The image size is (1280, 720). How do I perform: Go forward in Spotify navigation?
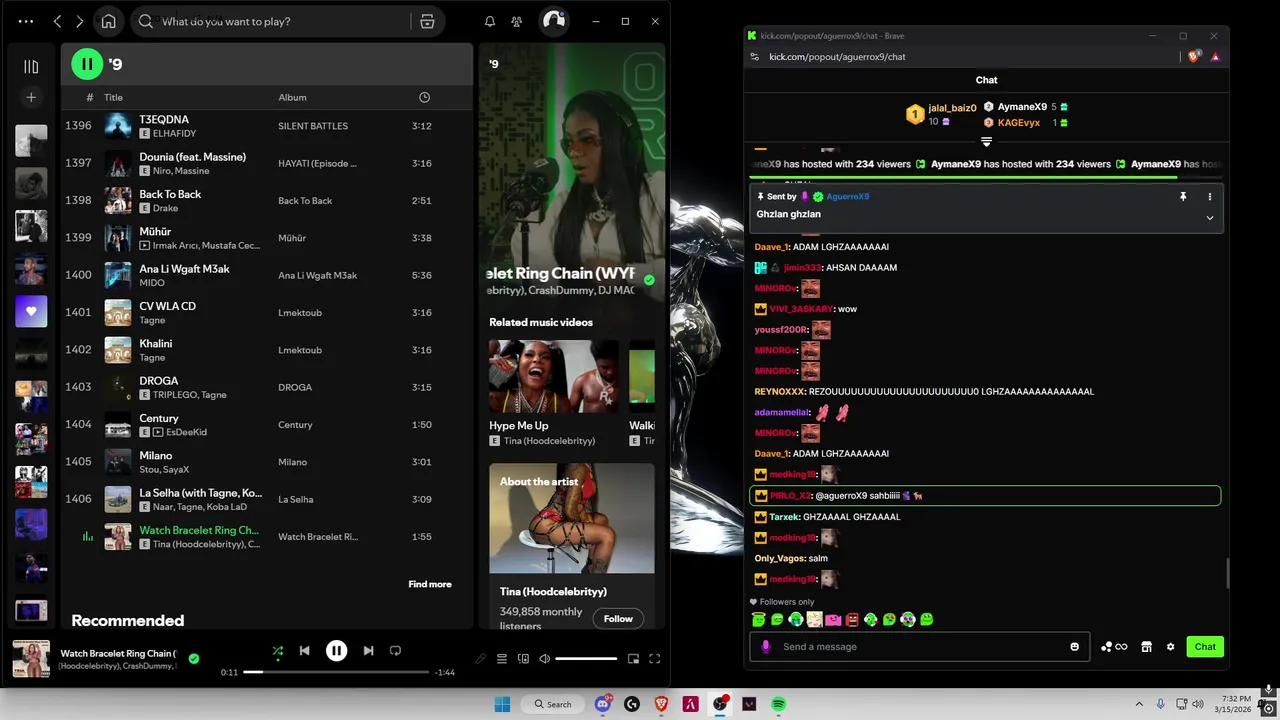pyautogui.click(x=80, y=21)
